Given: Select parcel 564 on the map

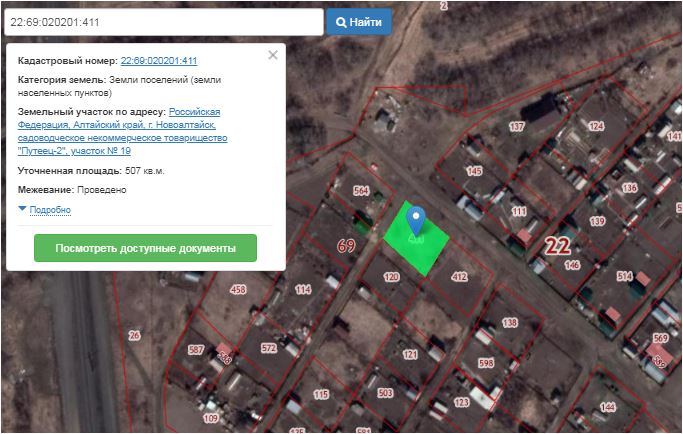Looking at the screenshot, I should pyautogui.click(x=361, y=191).
